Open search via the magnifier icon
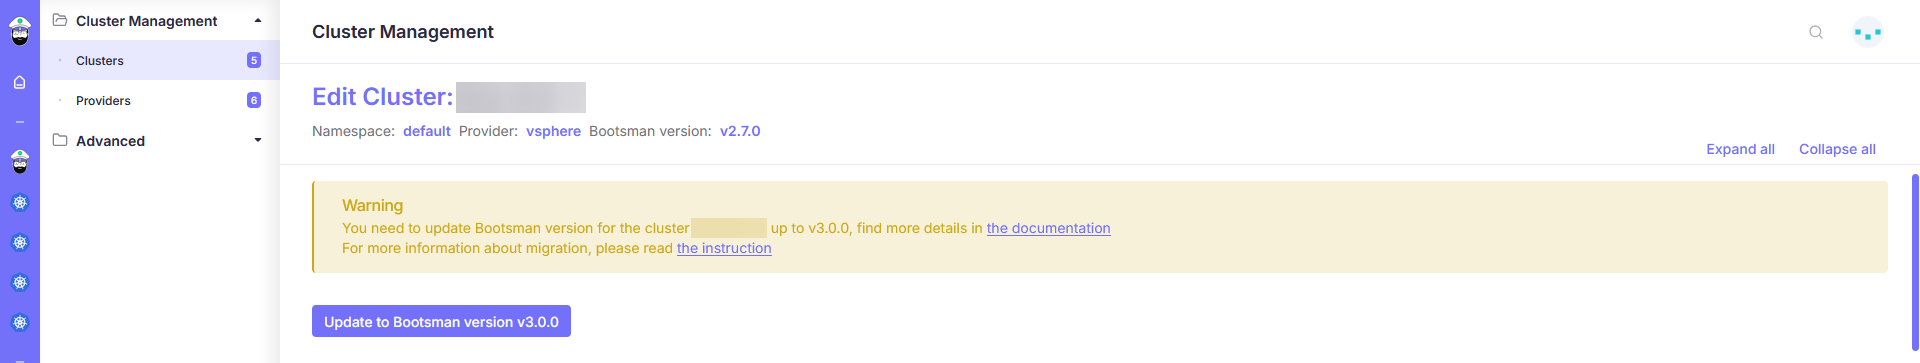The image size is (1920, 363). [1816, 32]
